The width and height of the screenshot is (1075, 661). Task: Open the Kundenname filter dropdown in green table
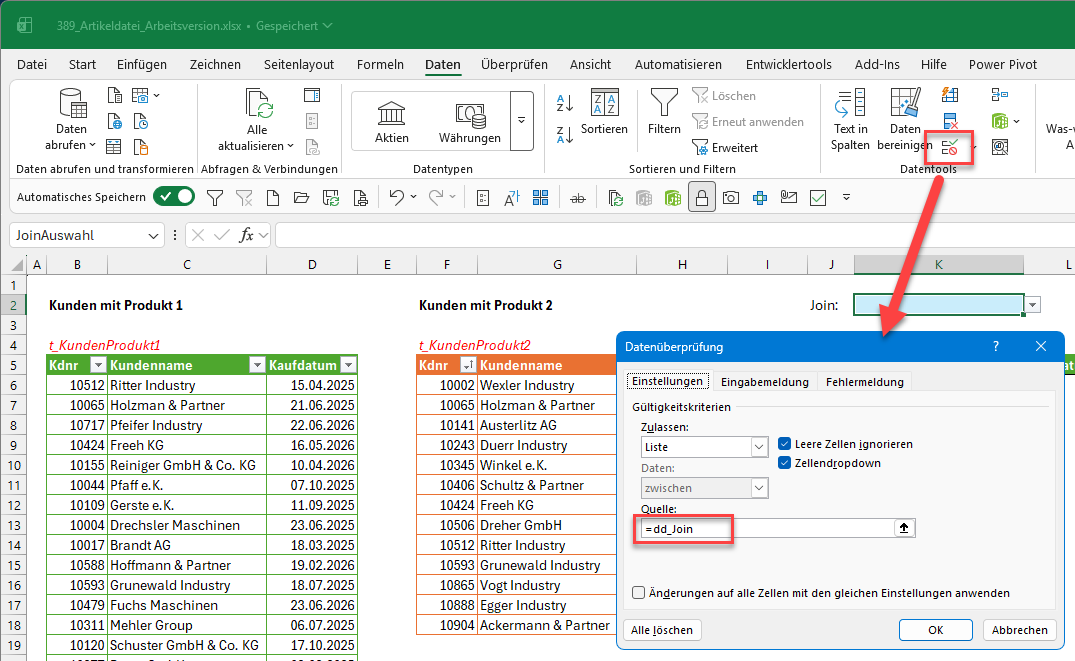(x=257, y=365)
